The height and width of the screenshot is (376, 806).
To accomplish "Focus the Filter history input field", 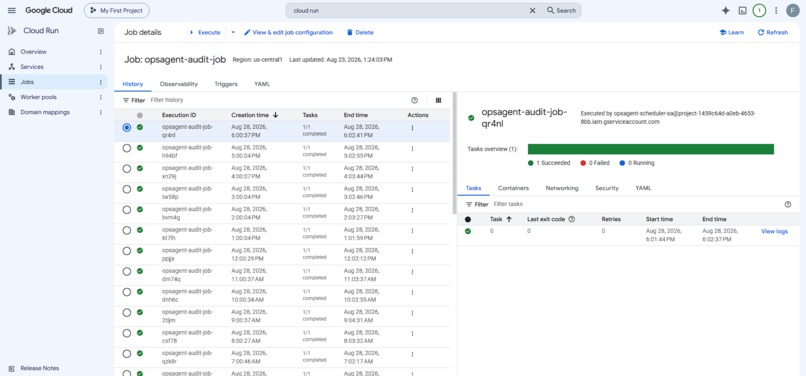I will [x=278, y=100].
